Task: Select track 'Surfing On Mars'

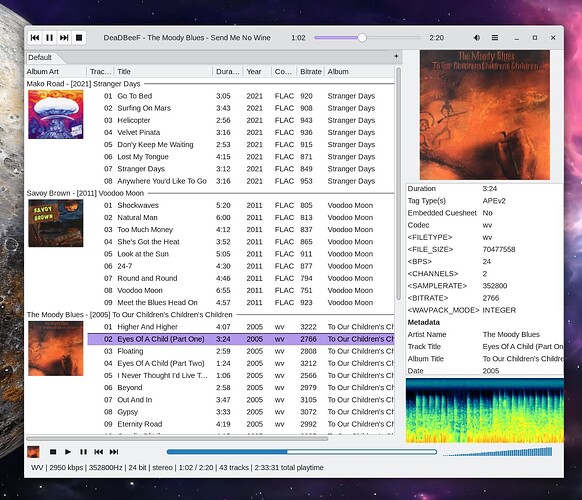Action: pos(241,108)
